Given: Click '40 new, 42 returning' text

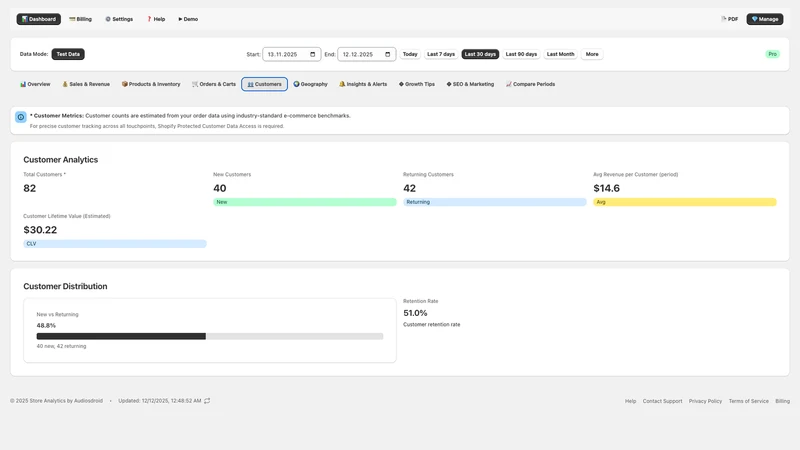Looking at the screenshot, I should pos(61,346).
